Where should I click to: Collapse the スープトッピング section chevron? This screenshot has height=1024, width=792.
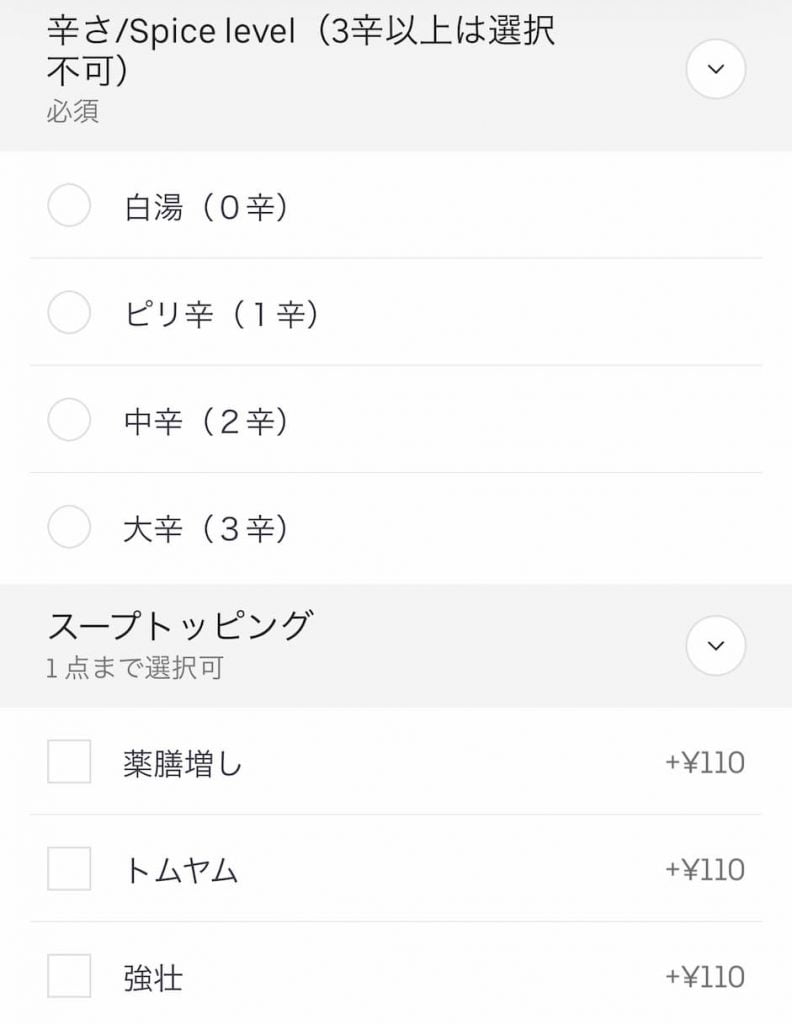[x=716, y=646]
